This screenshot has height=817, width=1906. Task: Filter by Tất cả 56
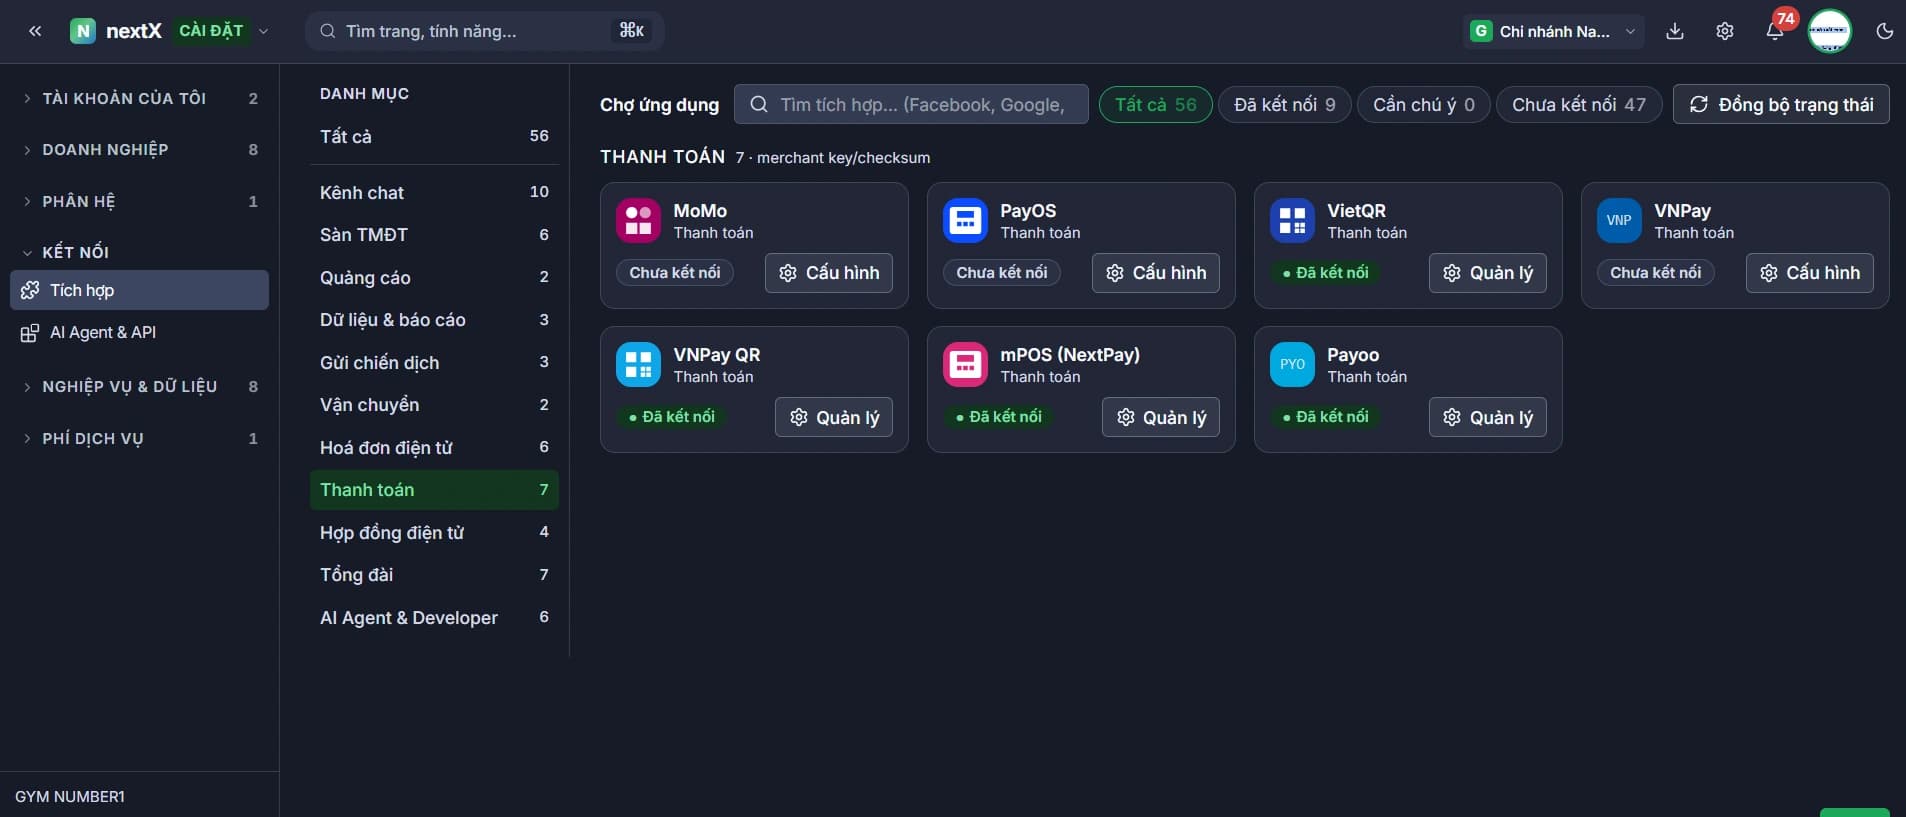tap(1155, 105)
